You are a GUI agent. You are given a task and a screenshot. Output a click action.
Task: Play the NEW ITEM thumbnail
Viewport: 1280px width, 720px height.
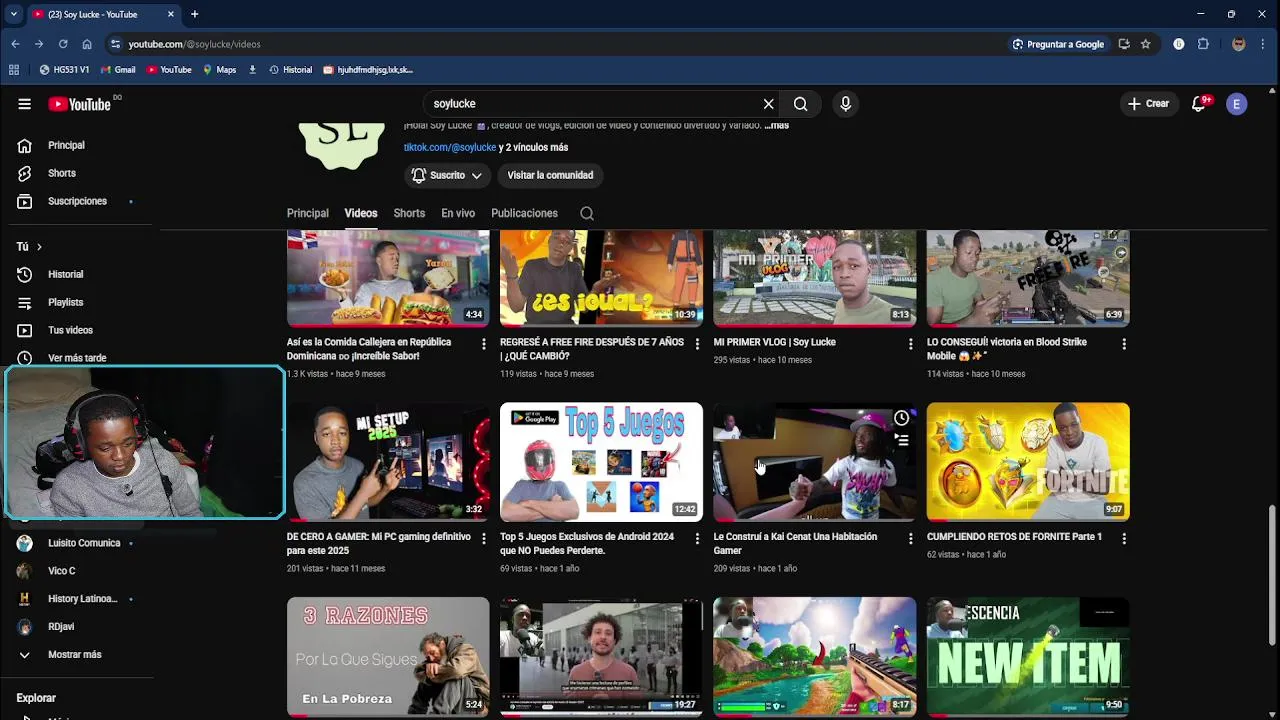1028,657
